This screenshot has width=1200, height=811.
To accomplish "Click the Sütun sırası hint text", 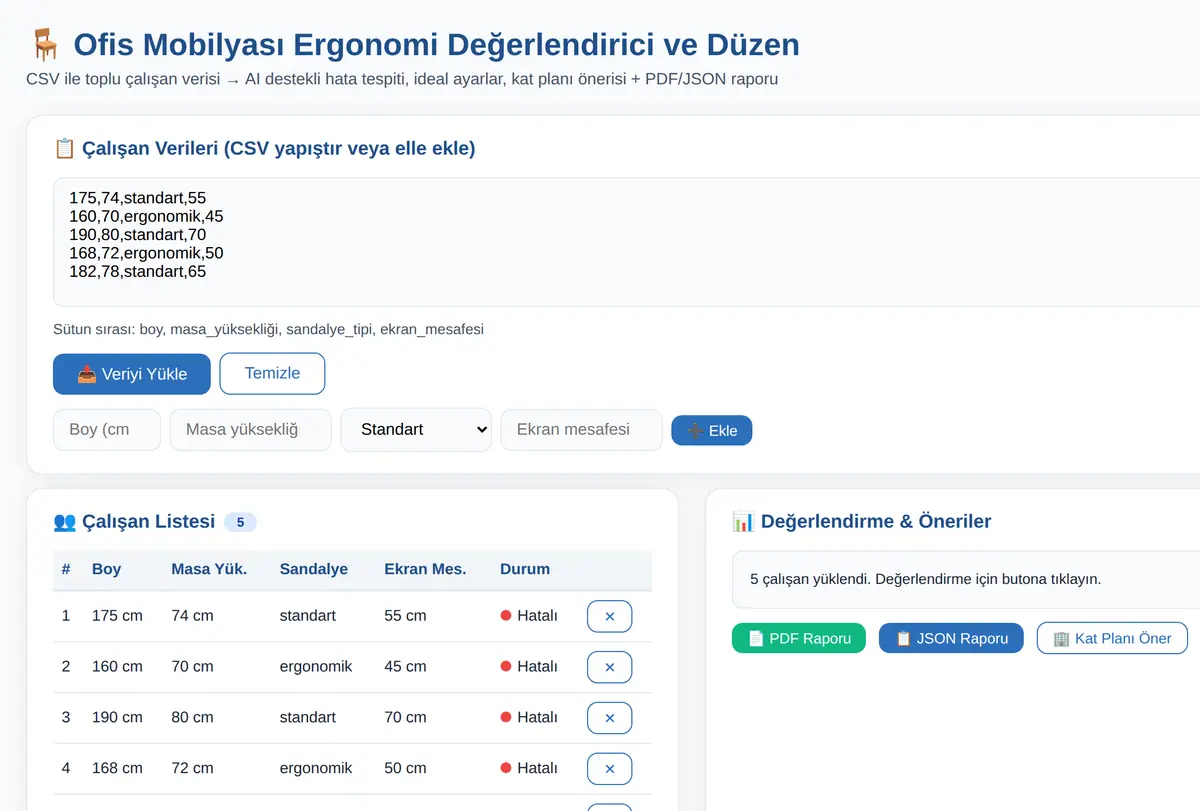I will (268, 329).
